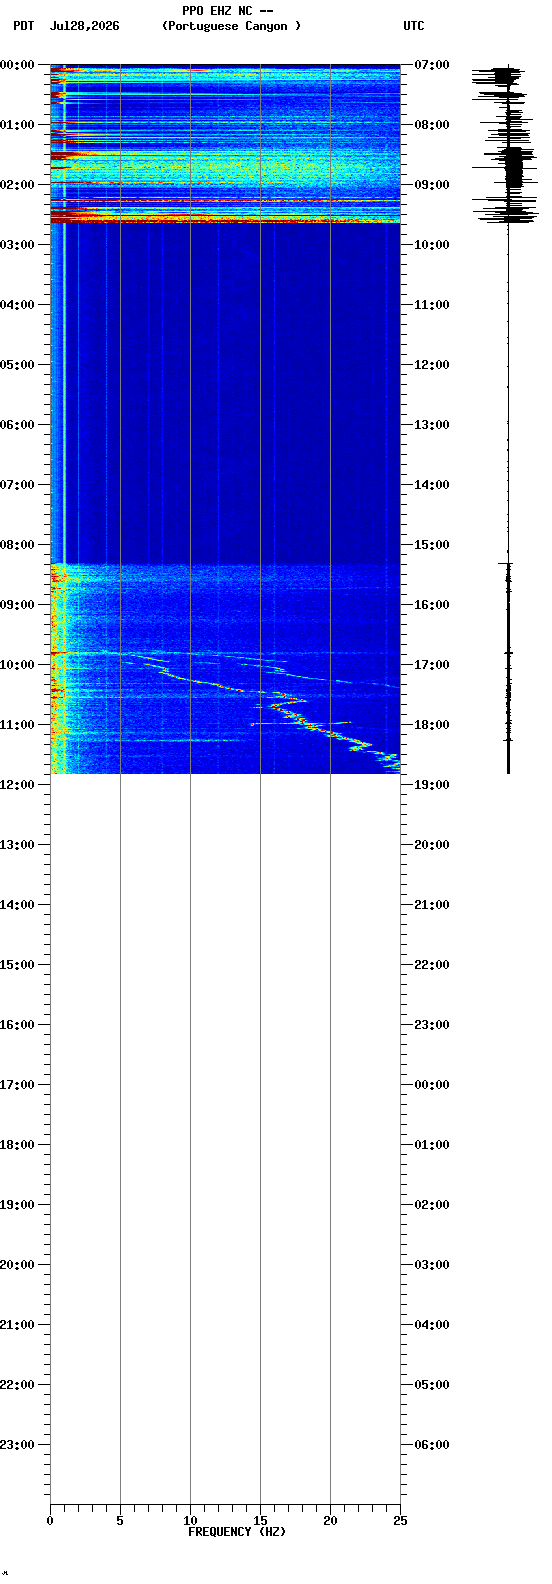This screenshot has width=552, height=1584.
Task: Click the "25" frequency axis tick label
Action: 400,1521
